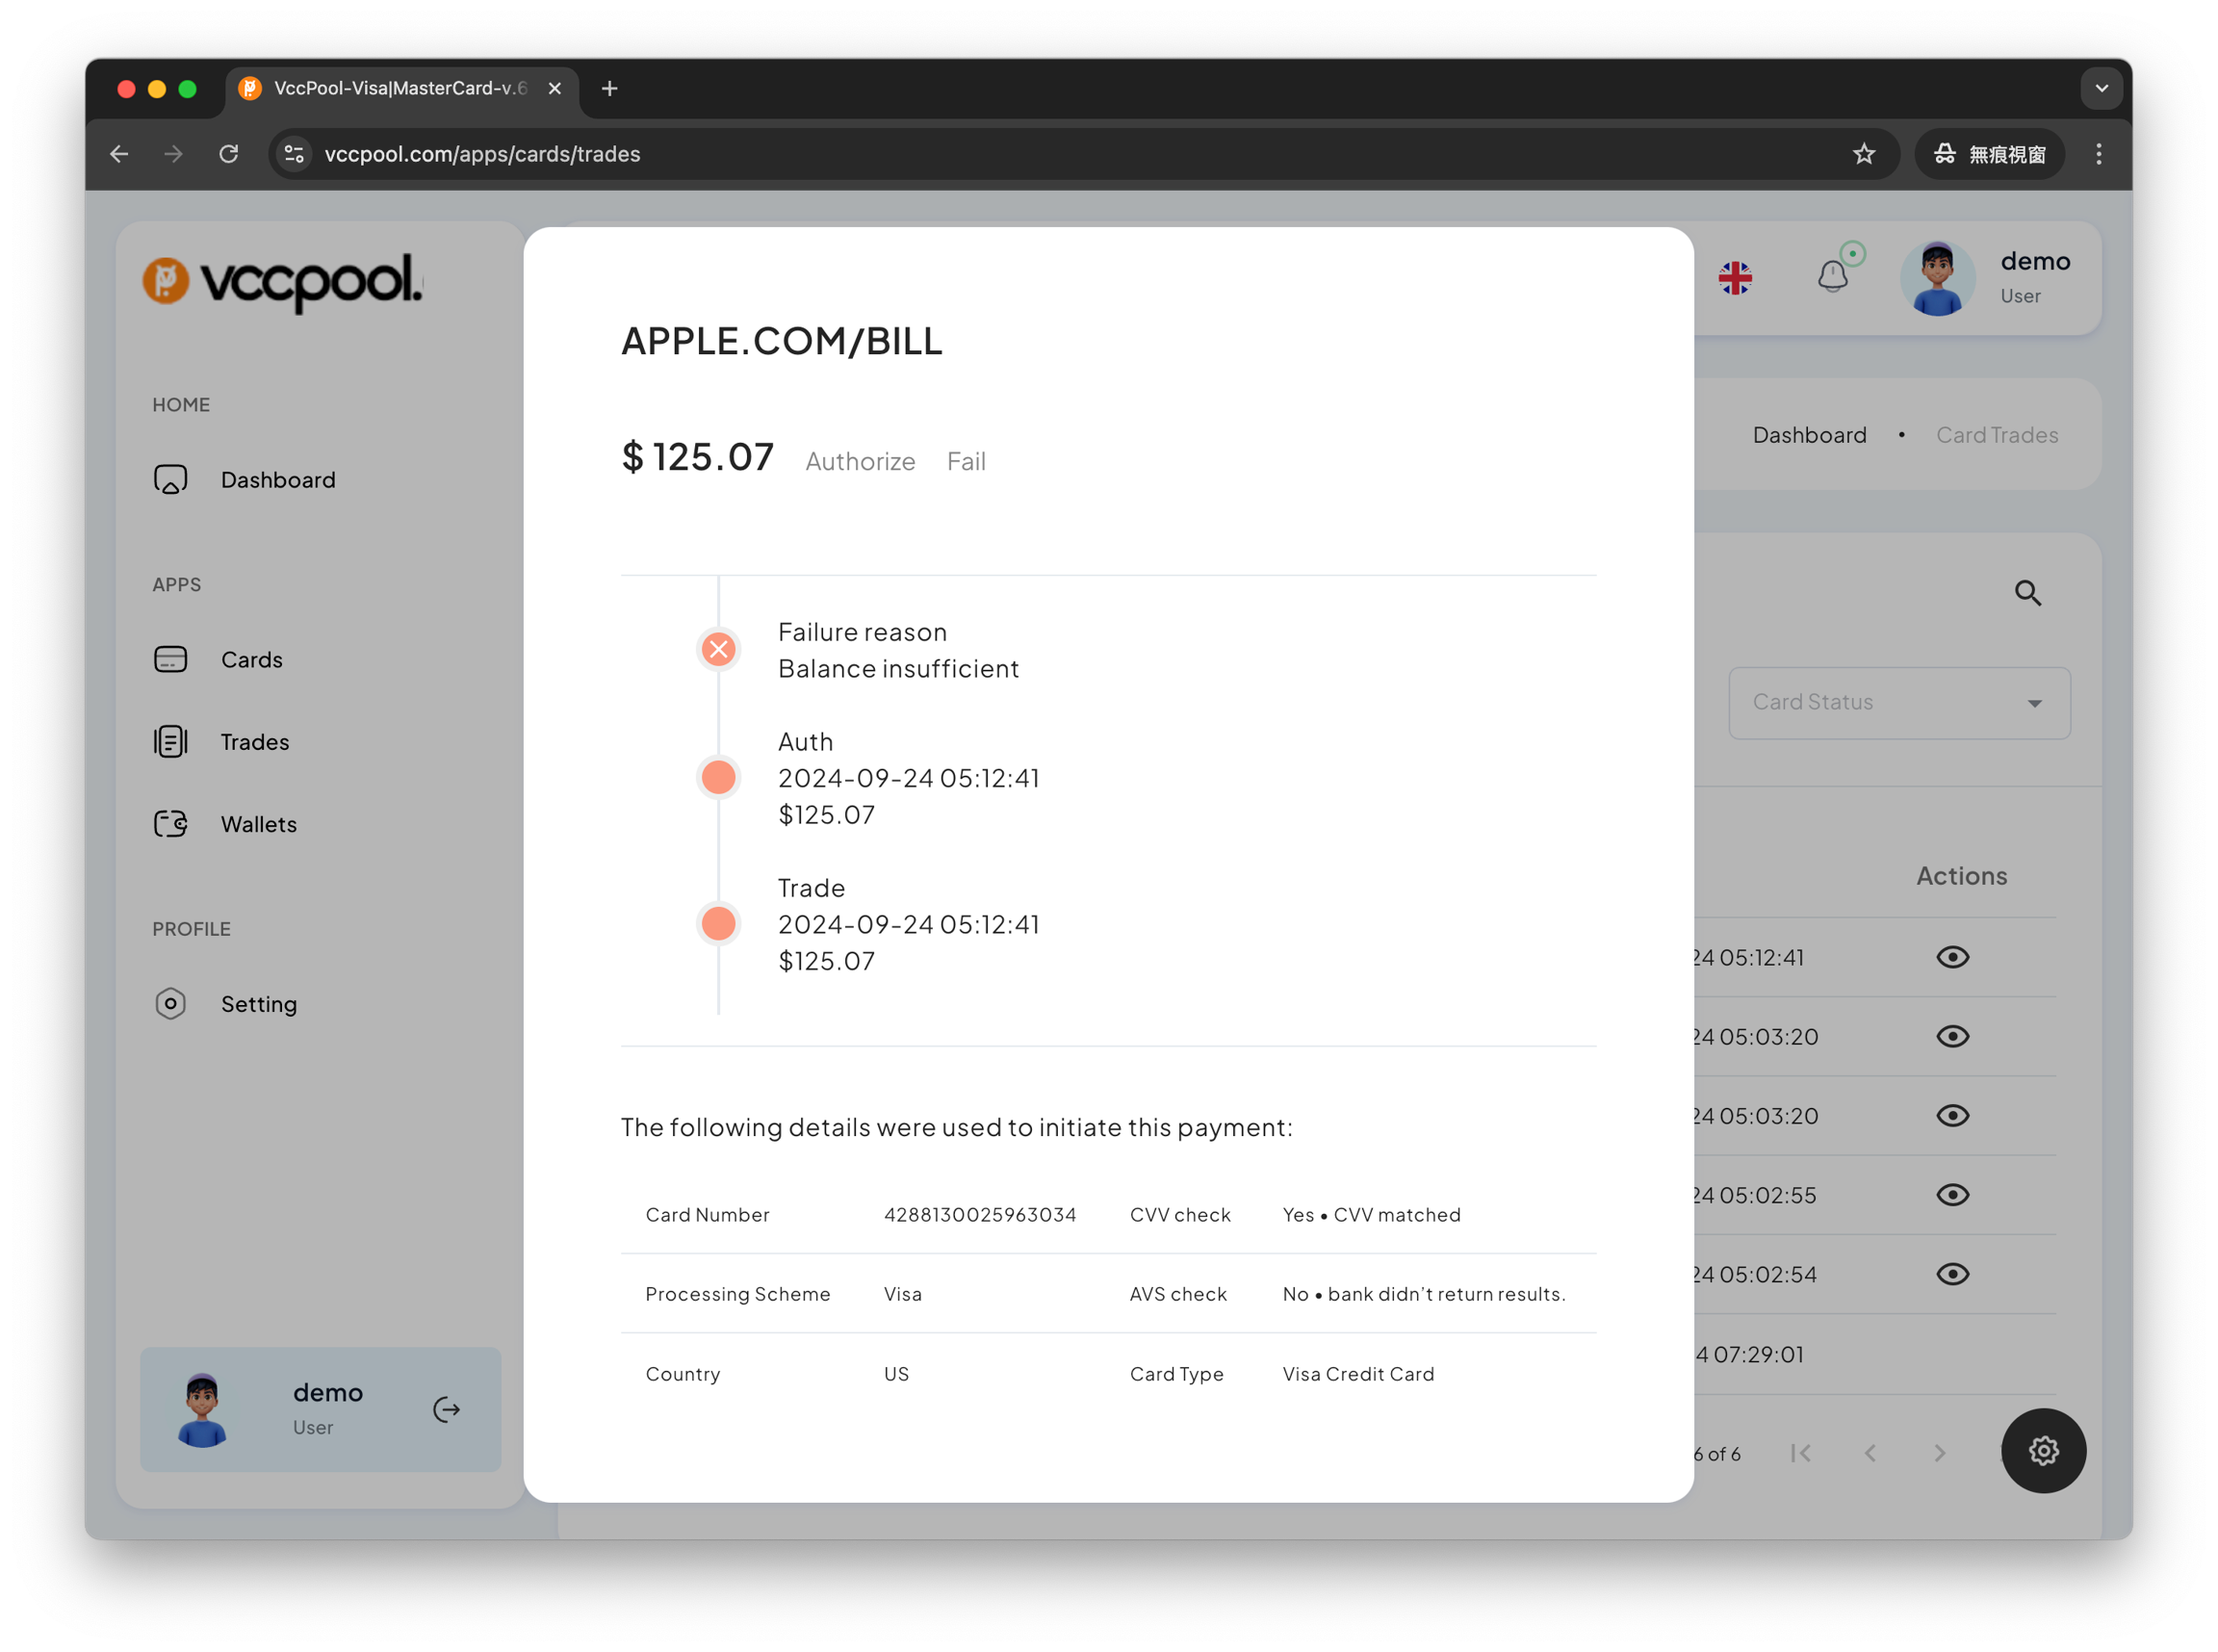Click the browser address bar URL

tap(482, 154)
